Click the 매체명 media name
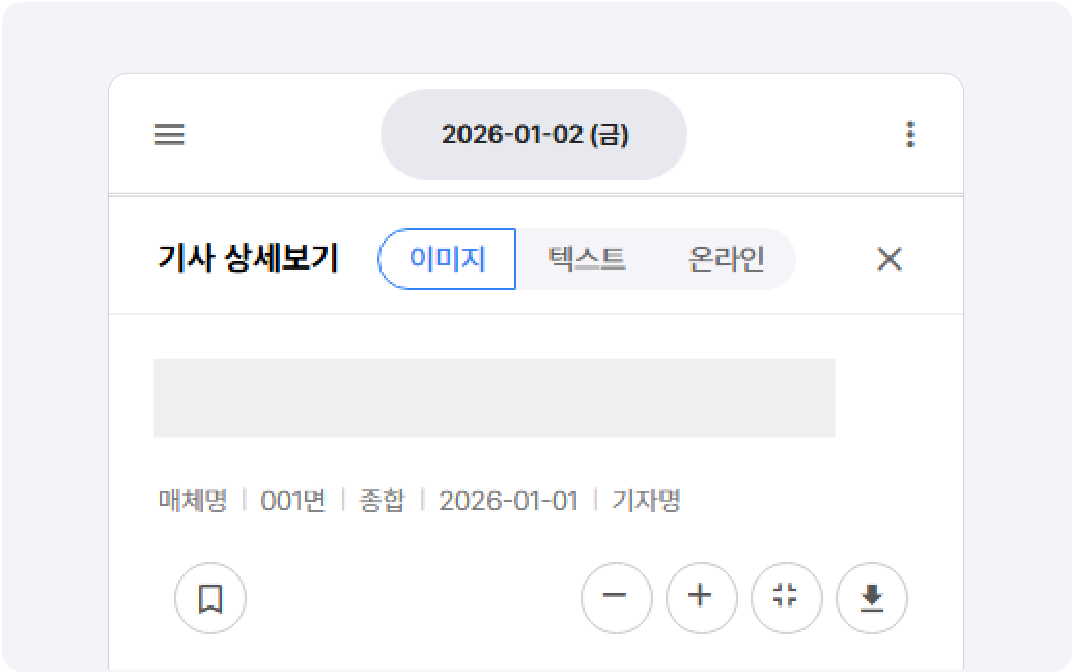The width and height of the screenshot is (1072, 672). 190,500
